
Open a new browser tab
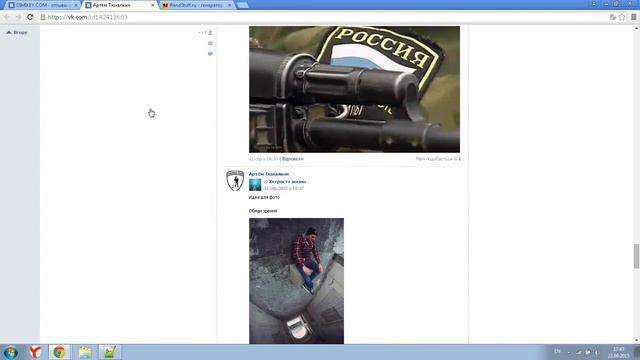(x=242, y=5)
